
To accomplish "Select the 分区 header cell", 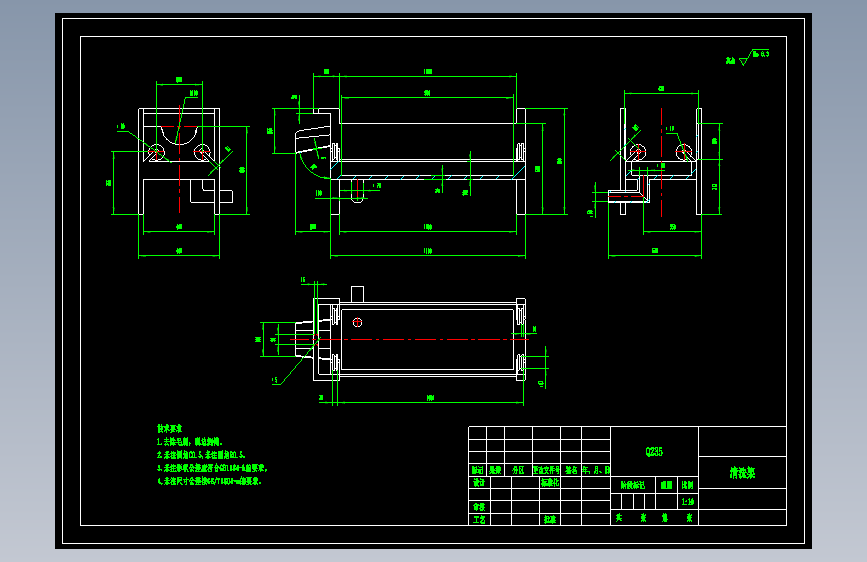I will point(518,470).
